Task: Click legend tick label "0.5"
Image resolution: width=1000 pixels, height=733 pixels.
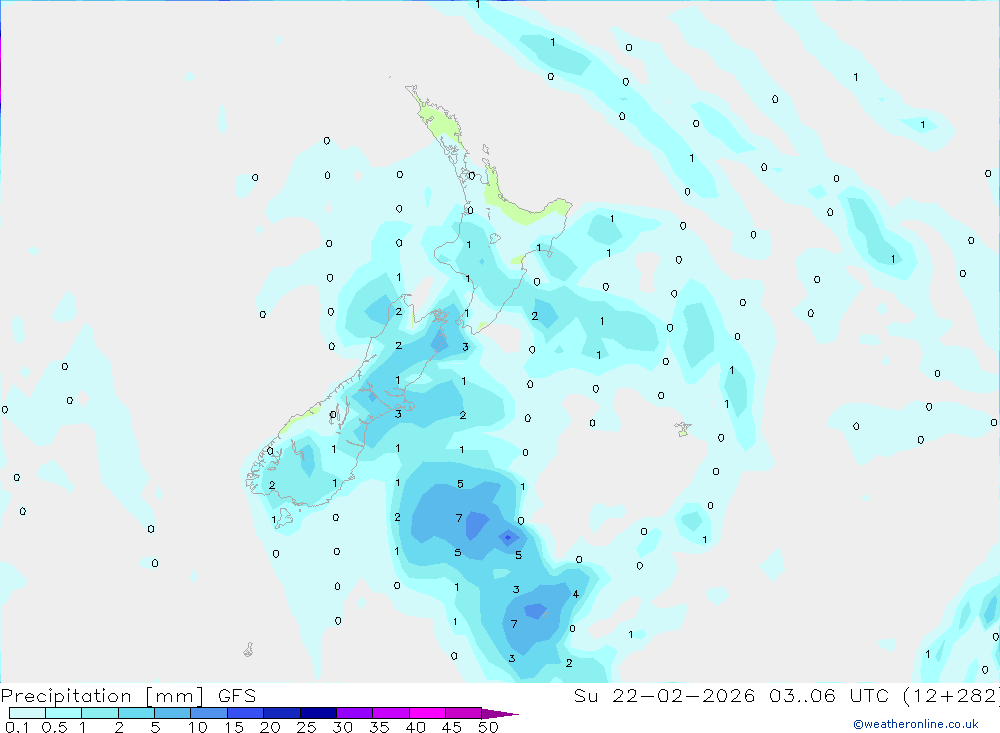Action: point(54,727)
